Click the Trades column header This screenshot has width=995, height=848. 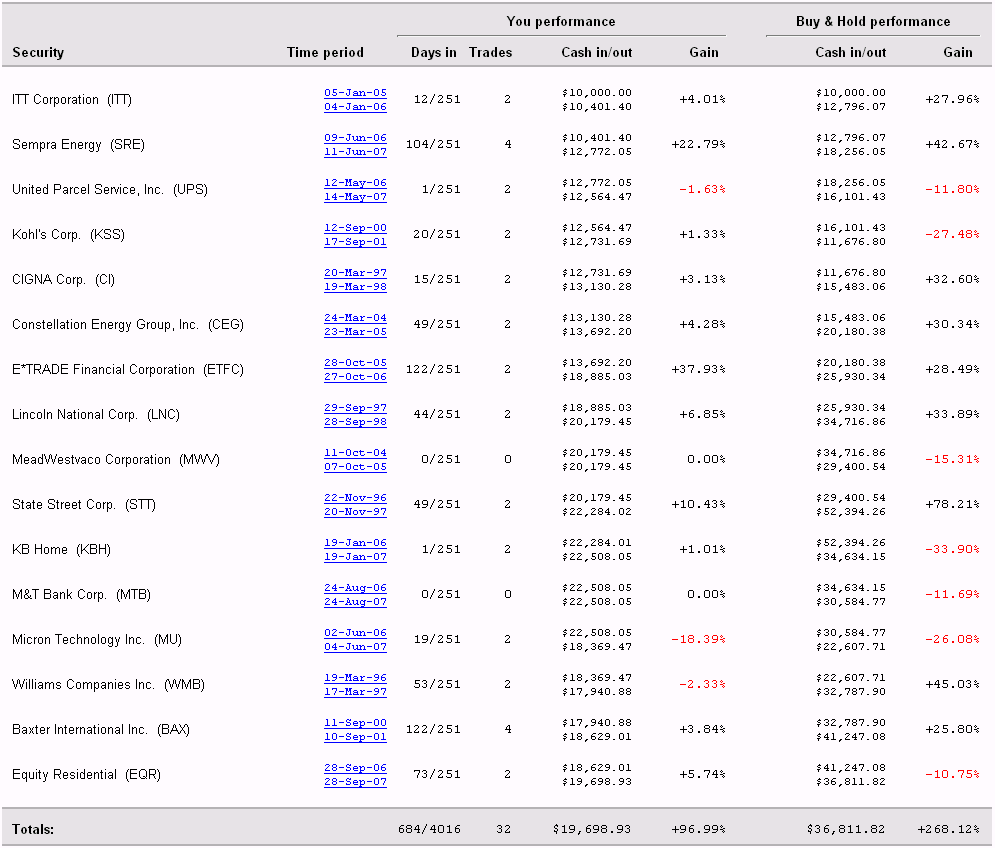pyautogui.click(x=491, y=53)
